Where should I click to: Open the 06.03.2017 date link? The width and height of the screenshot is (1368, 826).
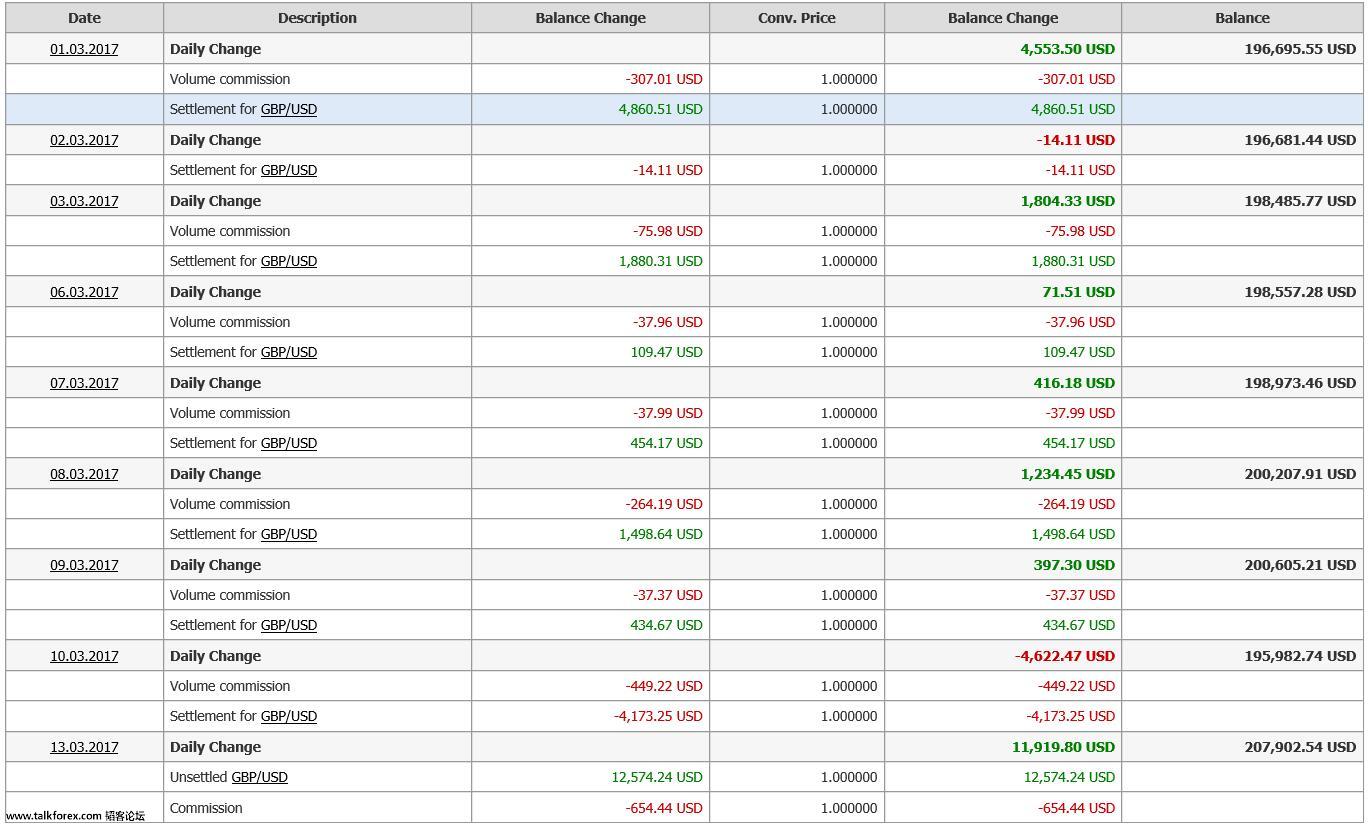click(x=84, y=292)
